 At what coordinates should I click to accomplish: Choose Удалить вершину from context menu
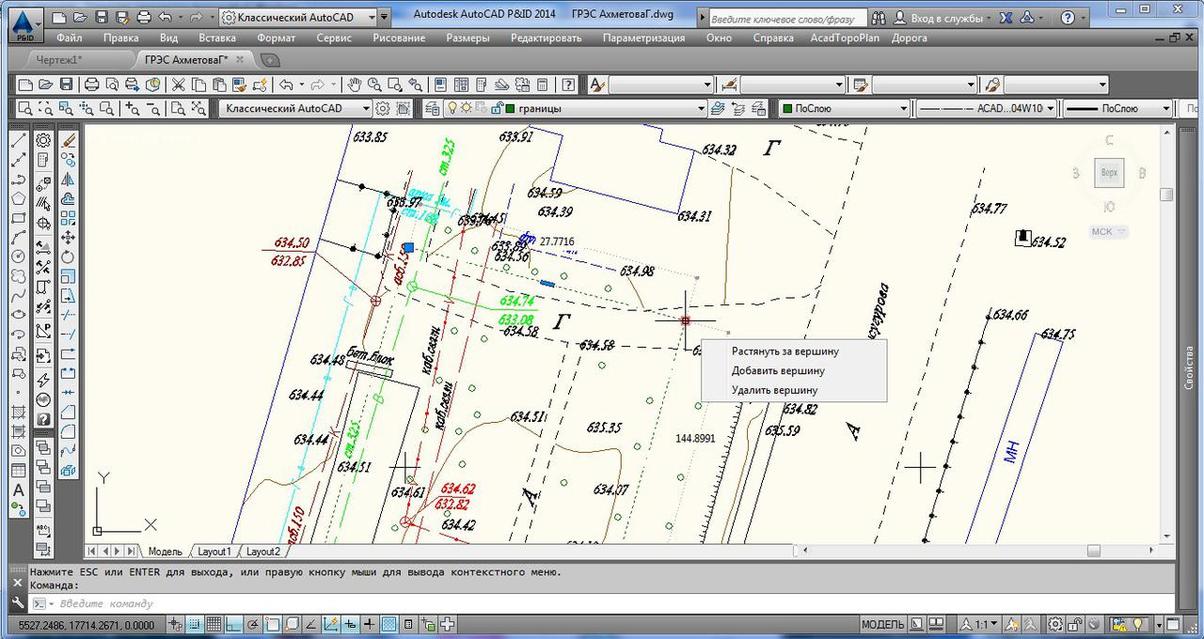[774, 390]
